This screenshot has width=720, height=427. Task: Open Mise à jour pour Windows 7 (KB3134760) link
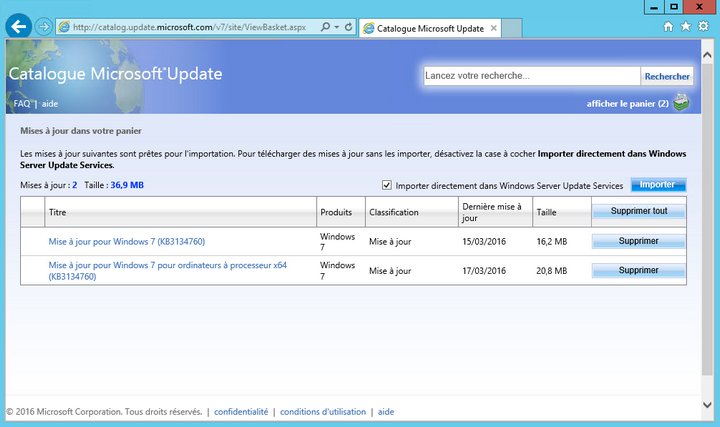(x=127, y=242)
